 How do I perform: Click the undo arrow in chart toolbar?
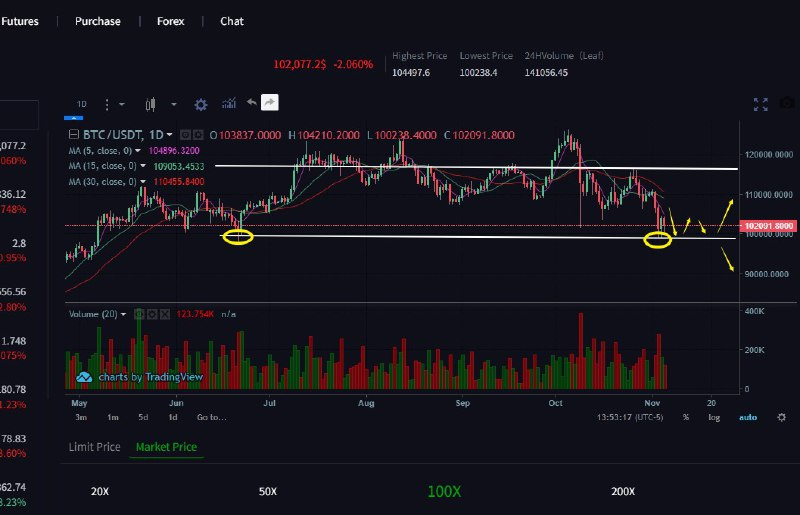click(x=251, y=102)
